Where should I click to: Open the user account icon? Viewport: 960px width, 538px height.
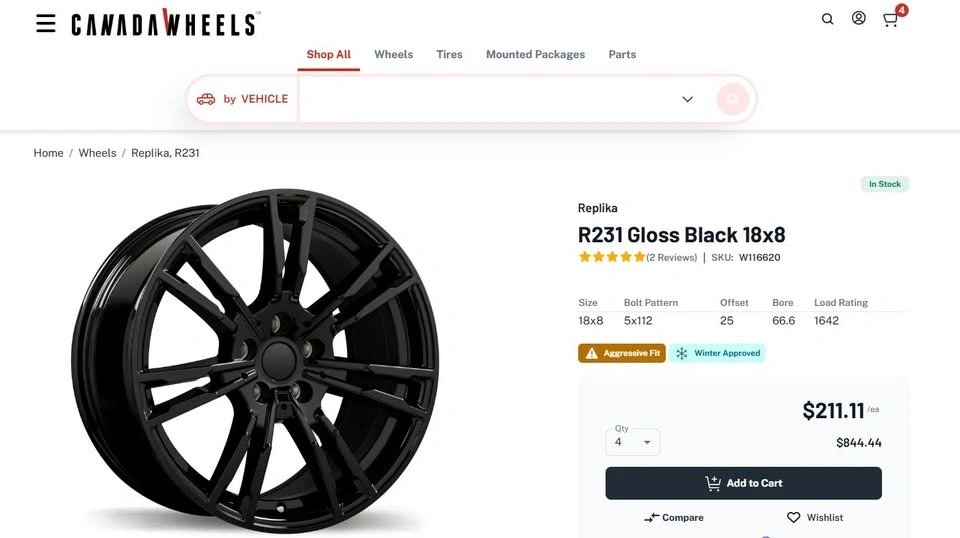point(858,18)
